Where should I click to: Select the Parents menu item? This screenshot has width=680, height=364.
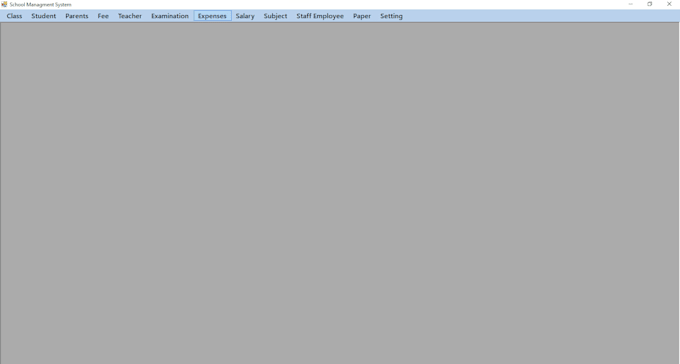tap(77, 16)
